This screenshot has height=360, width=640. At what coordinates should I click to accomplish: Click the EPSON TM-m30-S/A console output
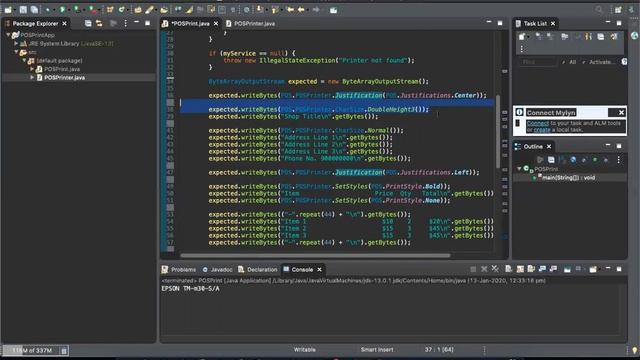tap(190, 289)
